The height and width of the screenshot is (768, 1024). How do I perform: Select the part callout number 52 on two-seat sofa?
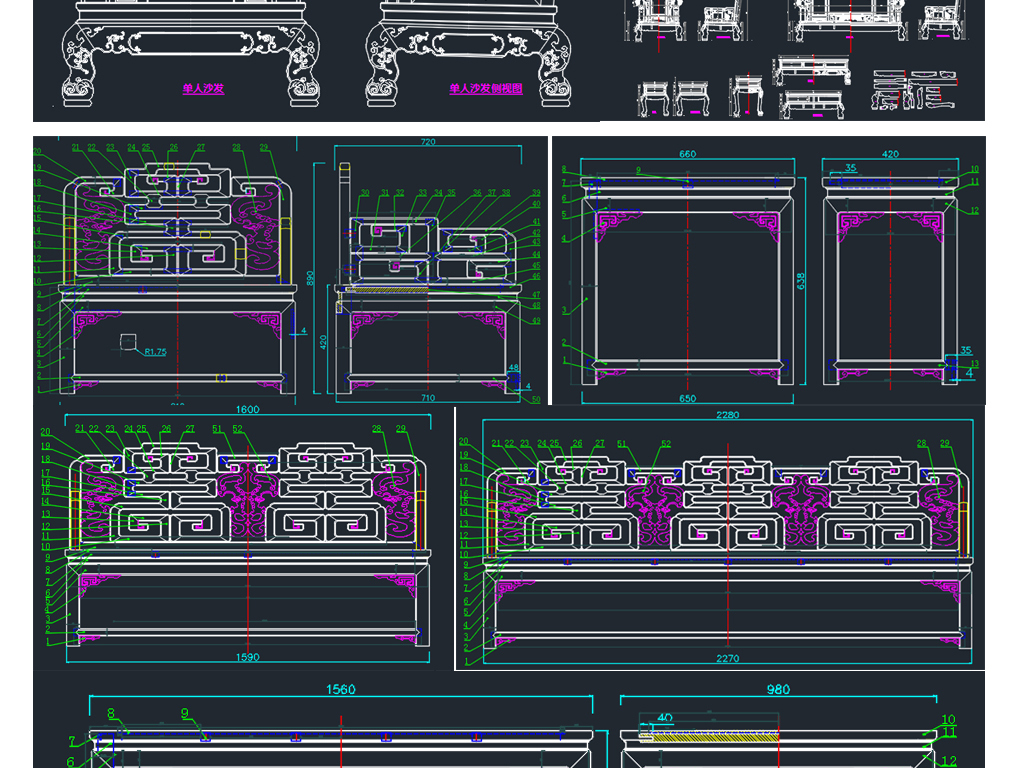coord(237,429)
